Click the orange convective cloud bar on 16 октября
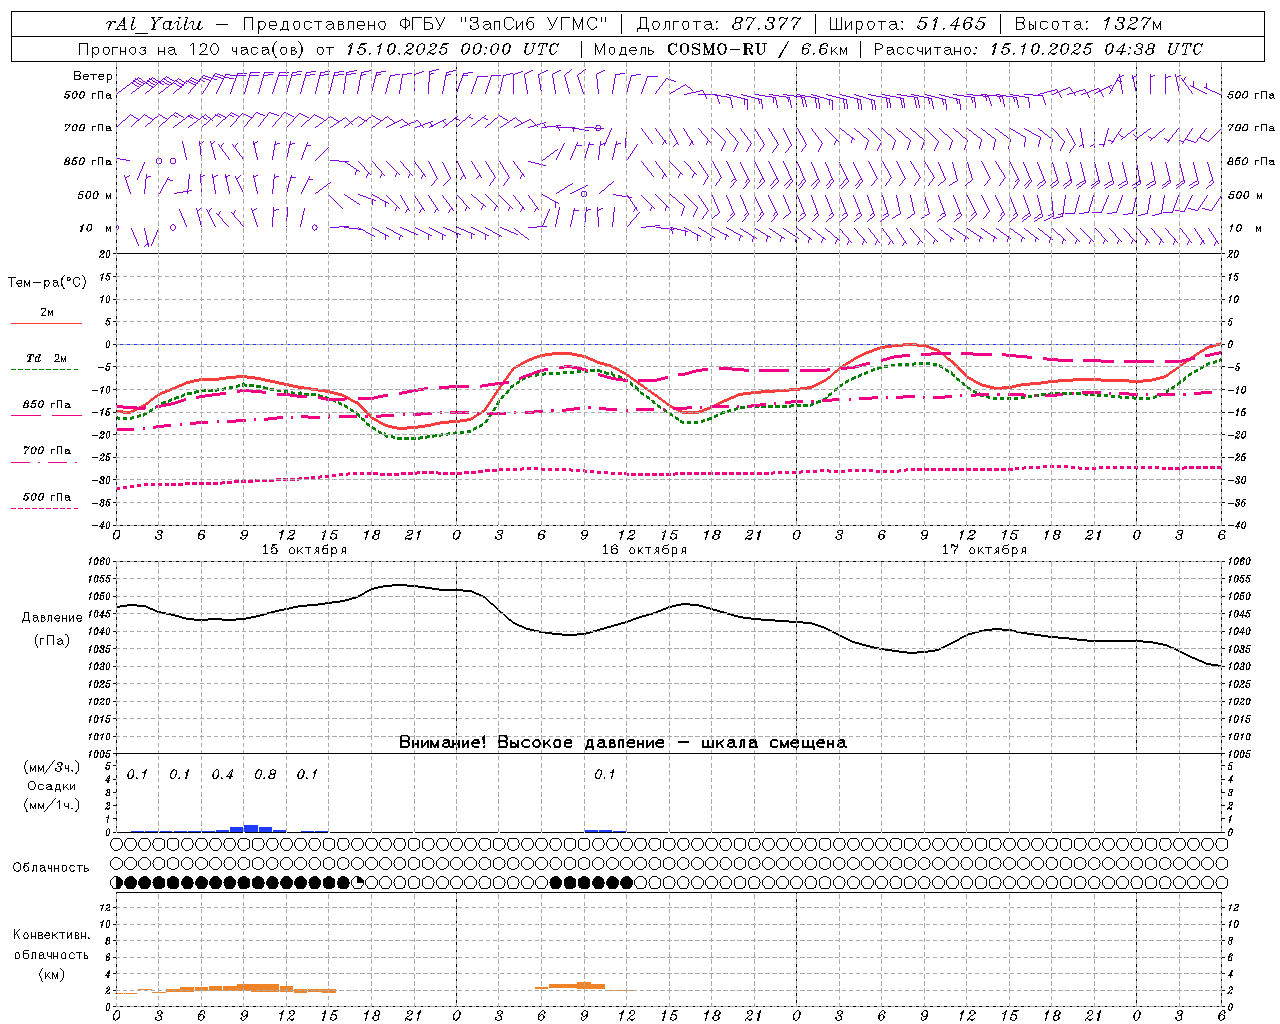The width and height of the screenshot is (1280, 1024). coord(584,986)
